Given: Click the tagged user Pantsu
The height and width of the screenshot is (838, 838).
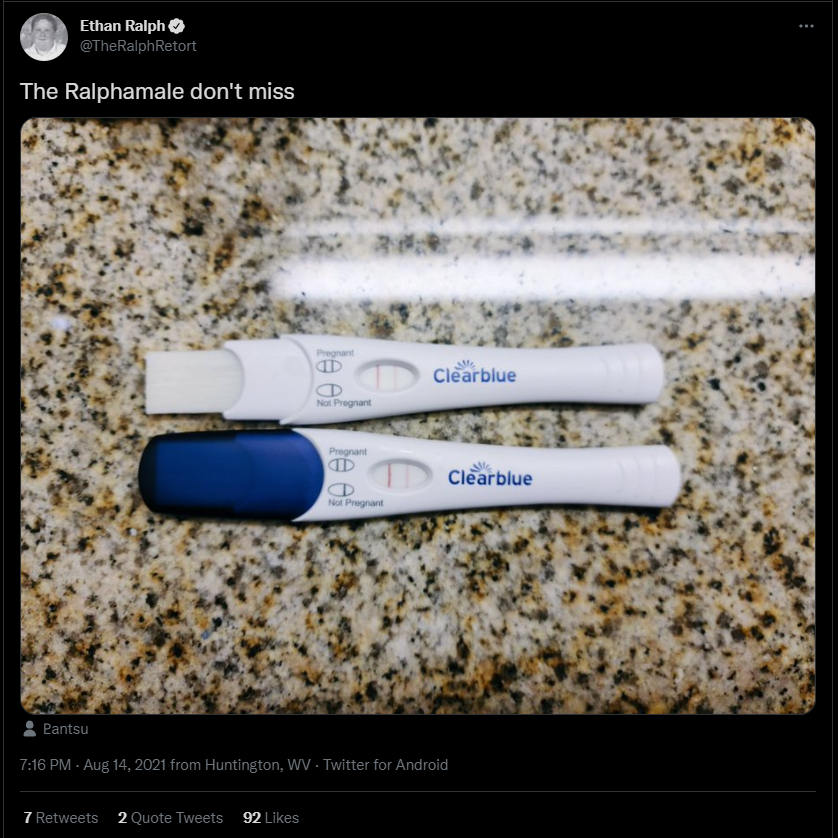Looking at the screenshot, I should tap(65, 729).
